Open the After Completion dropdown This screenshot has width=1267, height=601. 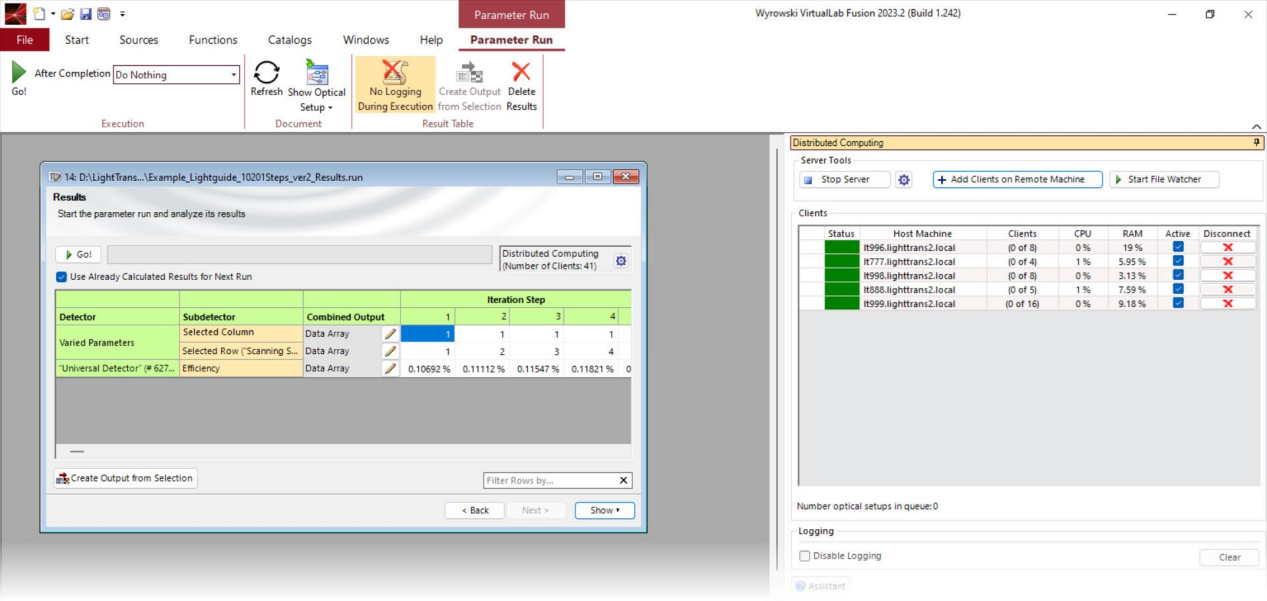[234, 75]
